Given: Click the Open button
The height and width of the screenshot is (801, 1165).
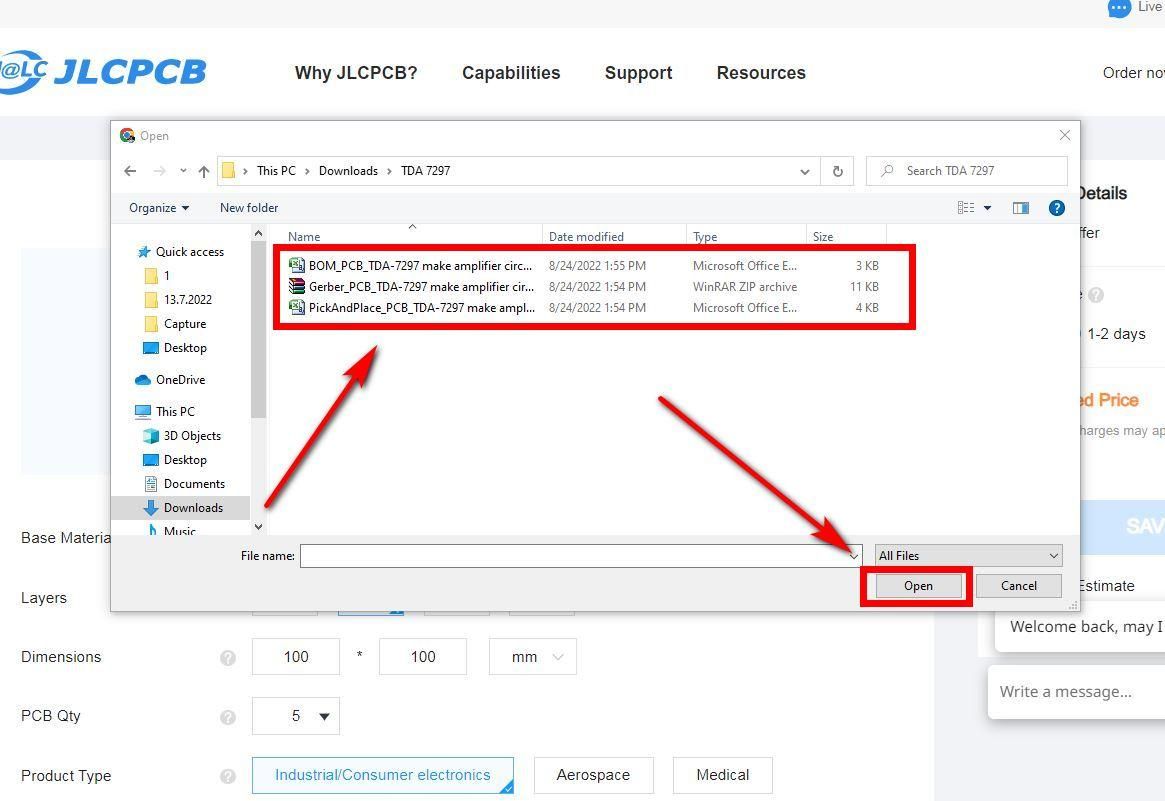Looking at the screenshot, I should click(918, 586).
